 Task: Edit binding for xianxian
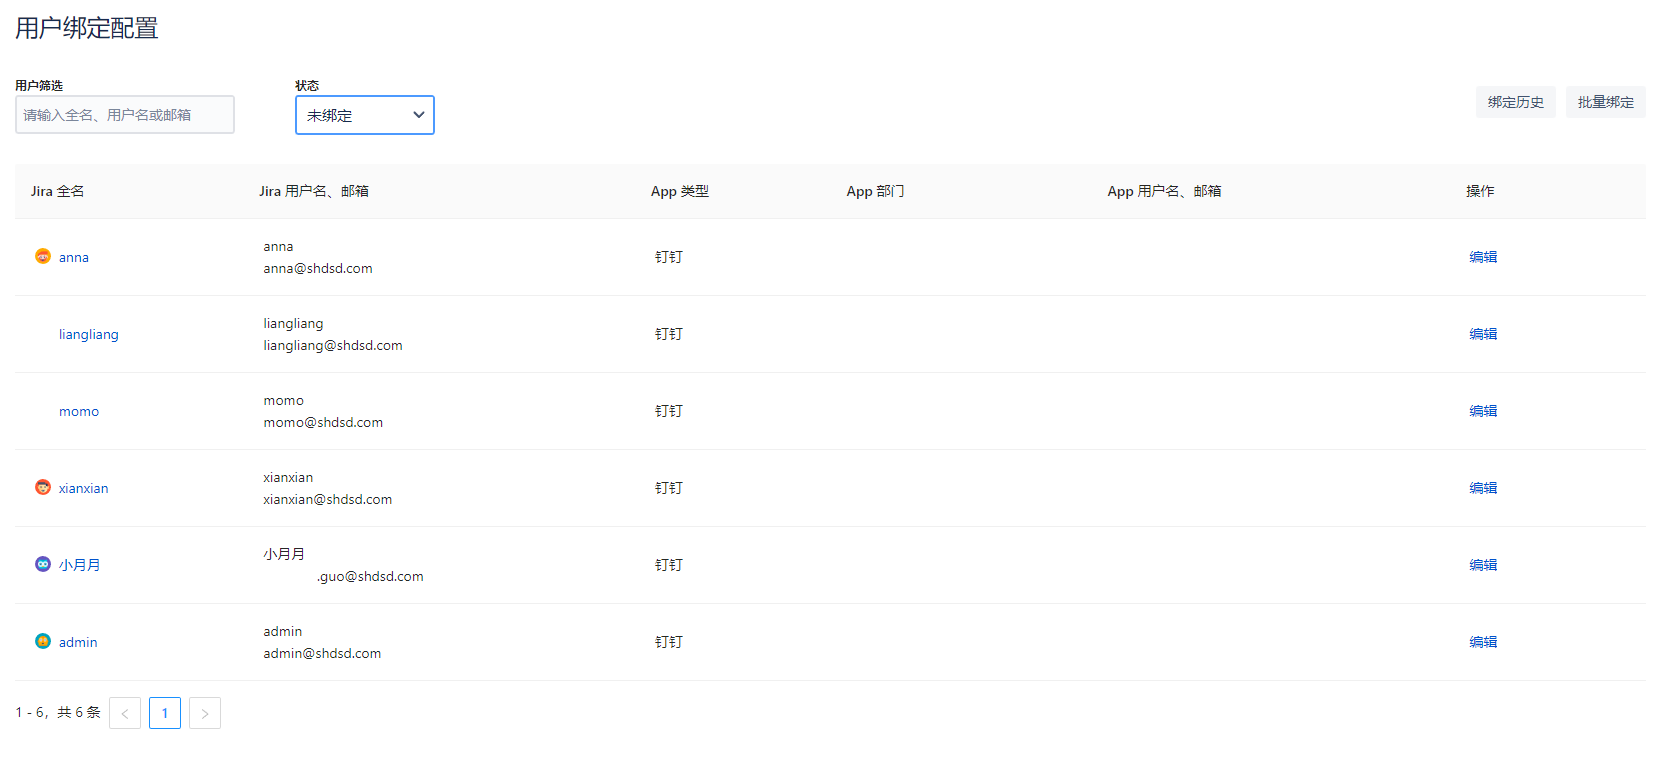point(1483,488)
